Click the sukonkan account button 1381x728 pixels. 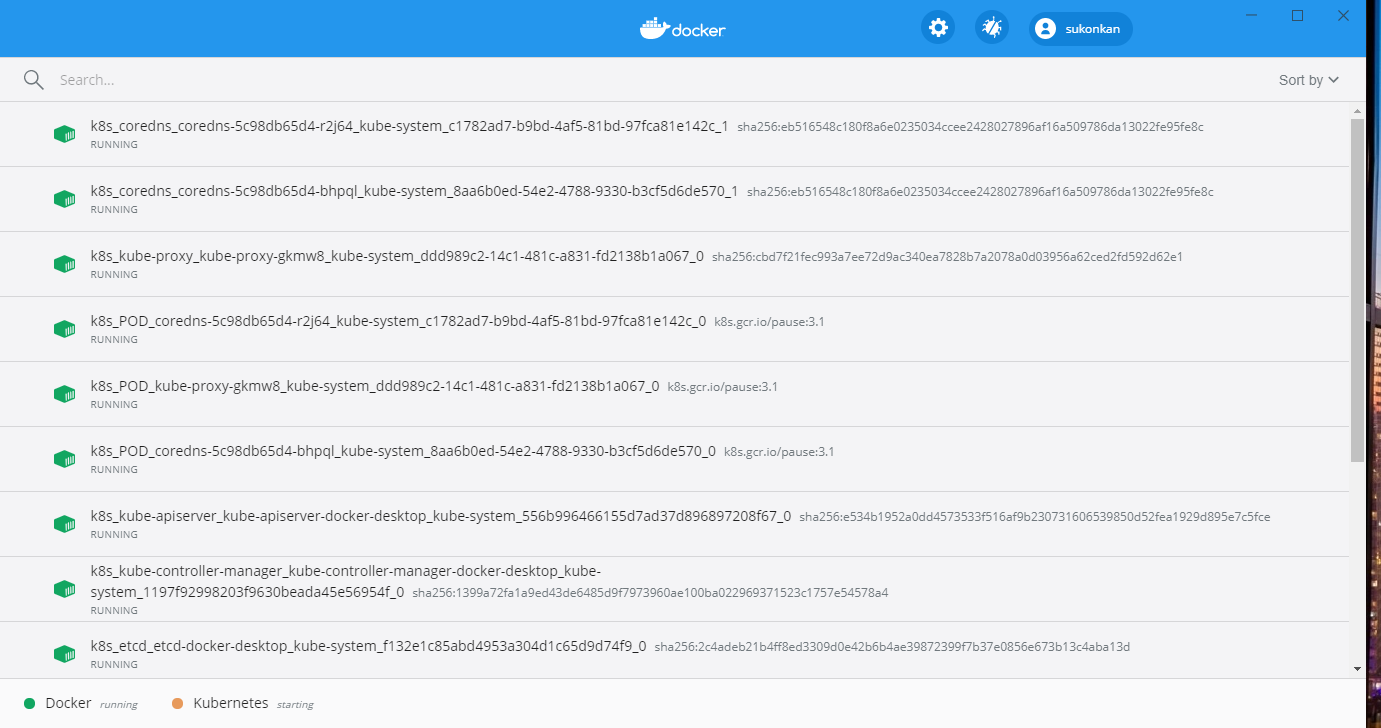pos(1080,28)
